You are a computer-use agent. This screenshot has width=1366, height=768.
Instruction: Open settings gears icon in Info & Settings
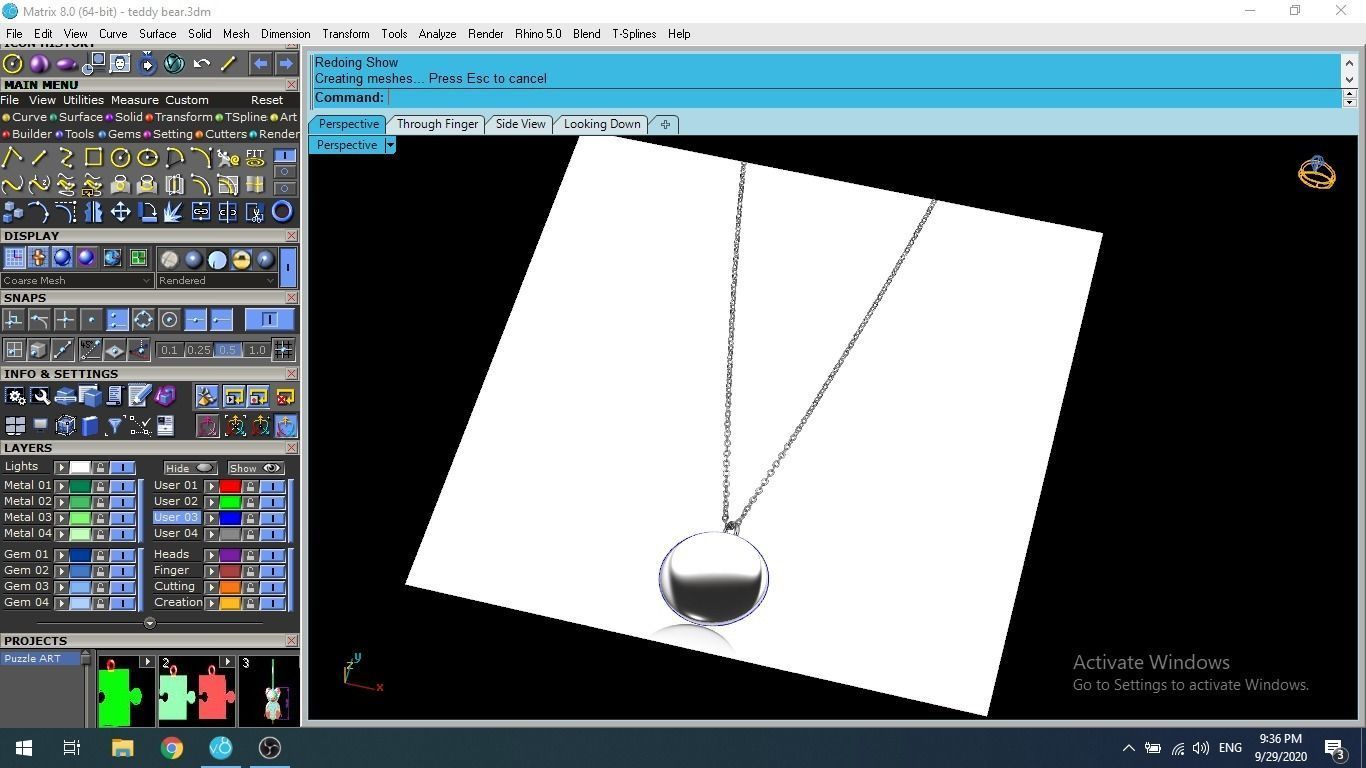pos(15,396)
